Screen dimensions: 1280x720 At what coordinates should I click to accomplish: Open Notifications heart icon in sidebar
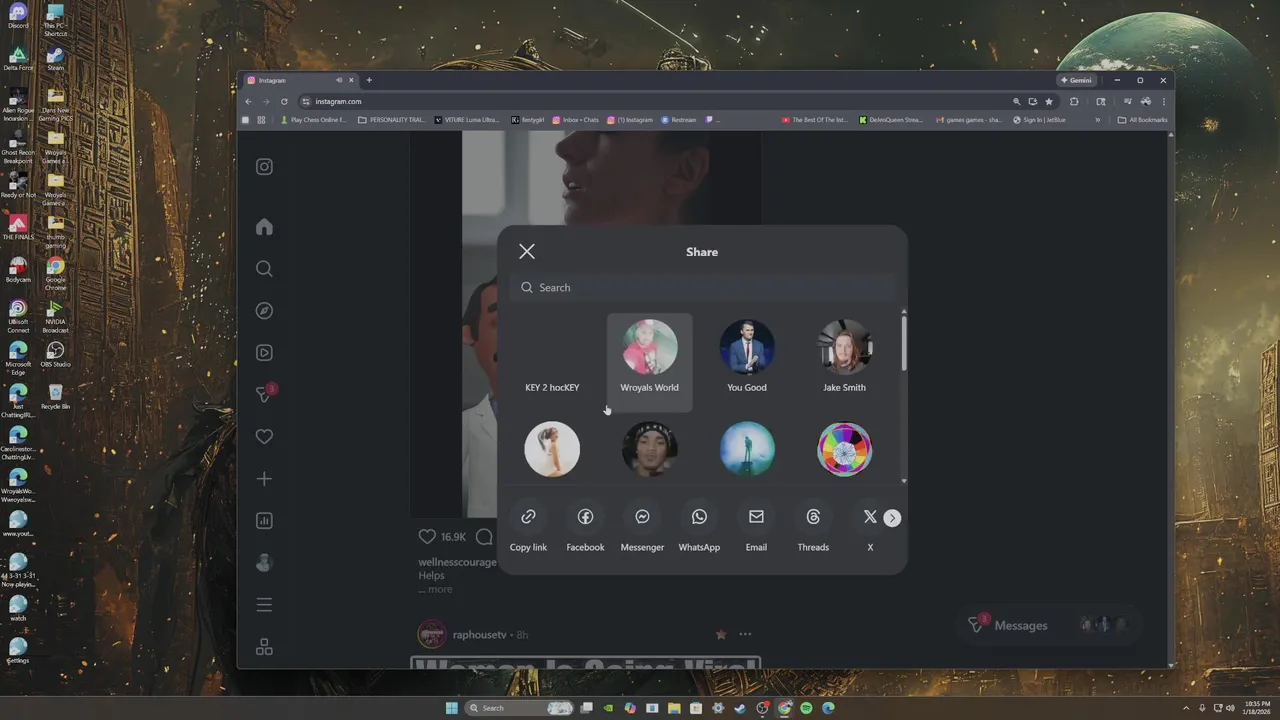(x=264, y=437)
